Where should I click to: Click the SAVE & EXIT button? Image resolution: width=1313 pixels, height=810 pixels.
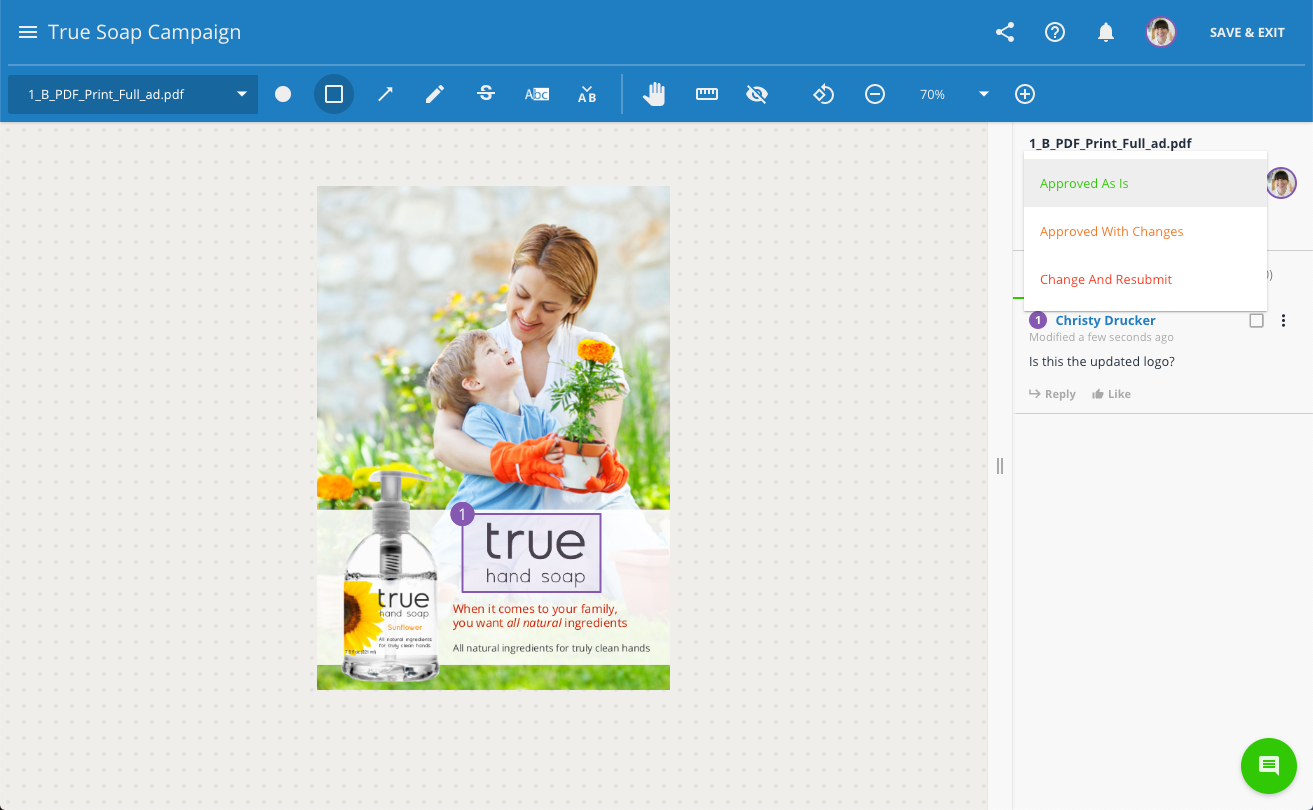pyautogui.click(x=1247, y=32)
